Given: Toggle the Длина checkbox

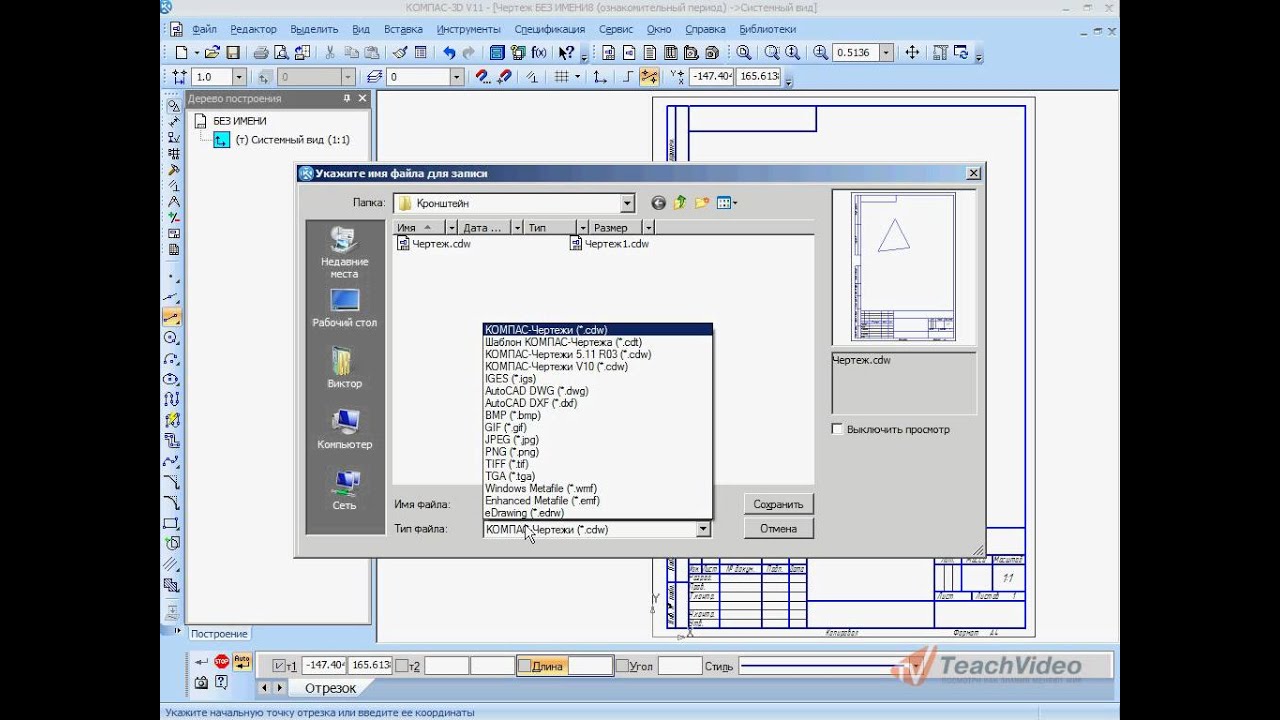Looking at the screenshot, I should (524, 666).
